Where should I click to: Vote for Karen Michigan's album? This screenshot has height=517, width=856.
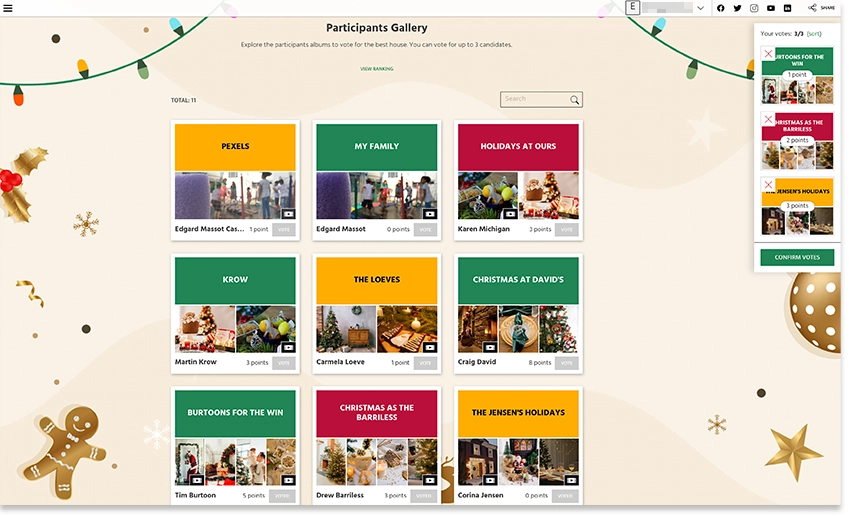[x=567, y=229]
